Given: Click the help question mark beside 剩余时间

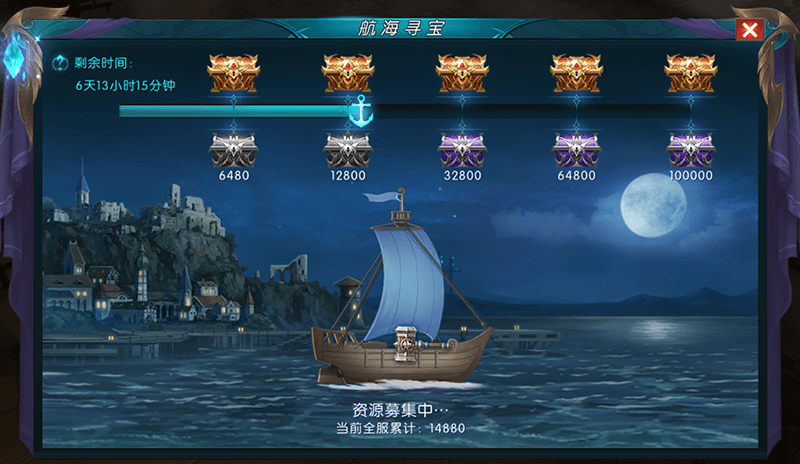Looking at the screenshot, I should pos(60,63).
